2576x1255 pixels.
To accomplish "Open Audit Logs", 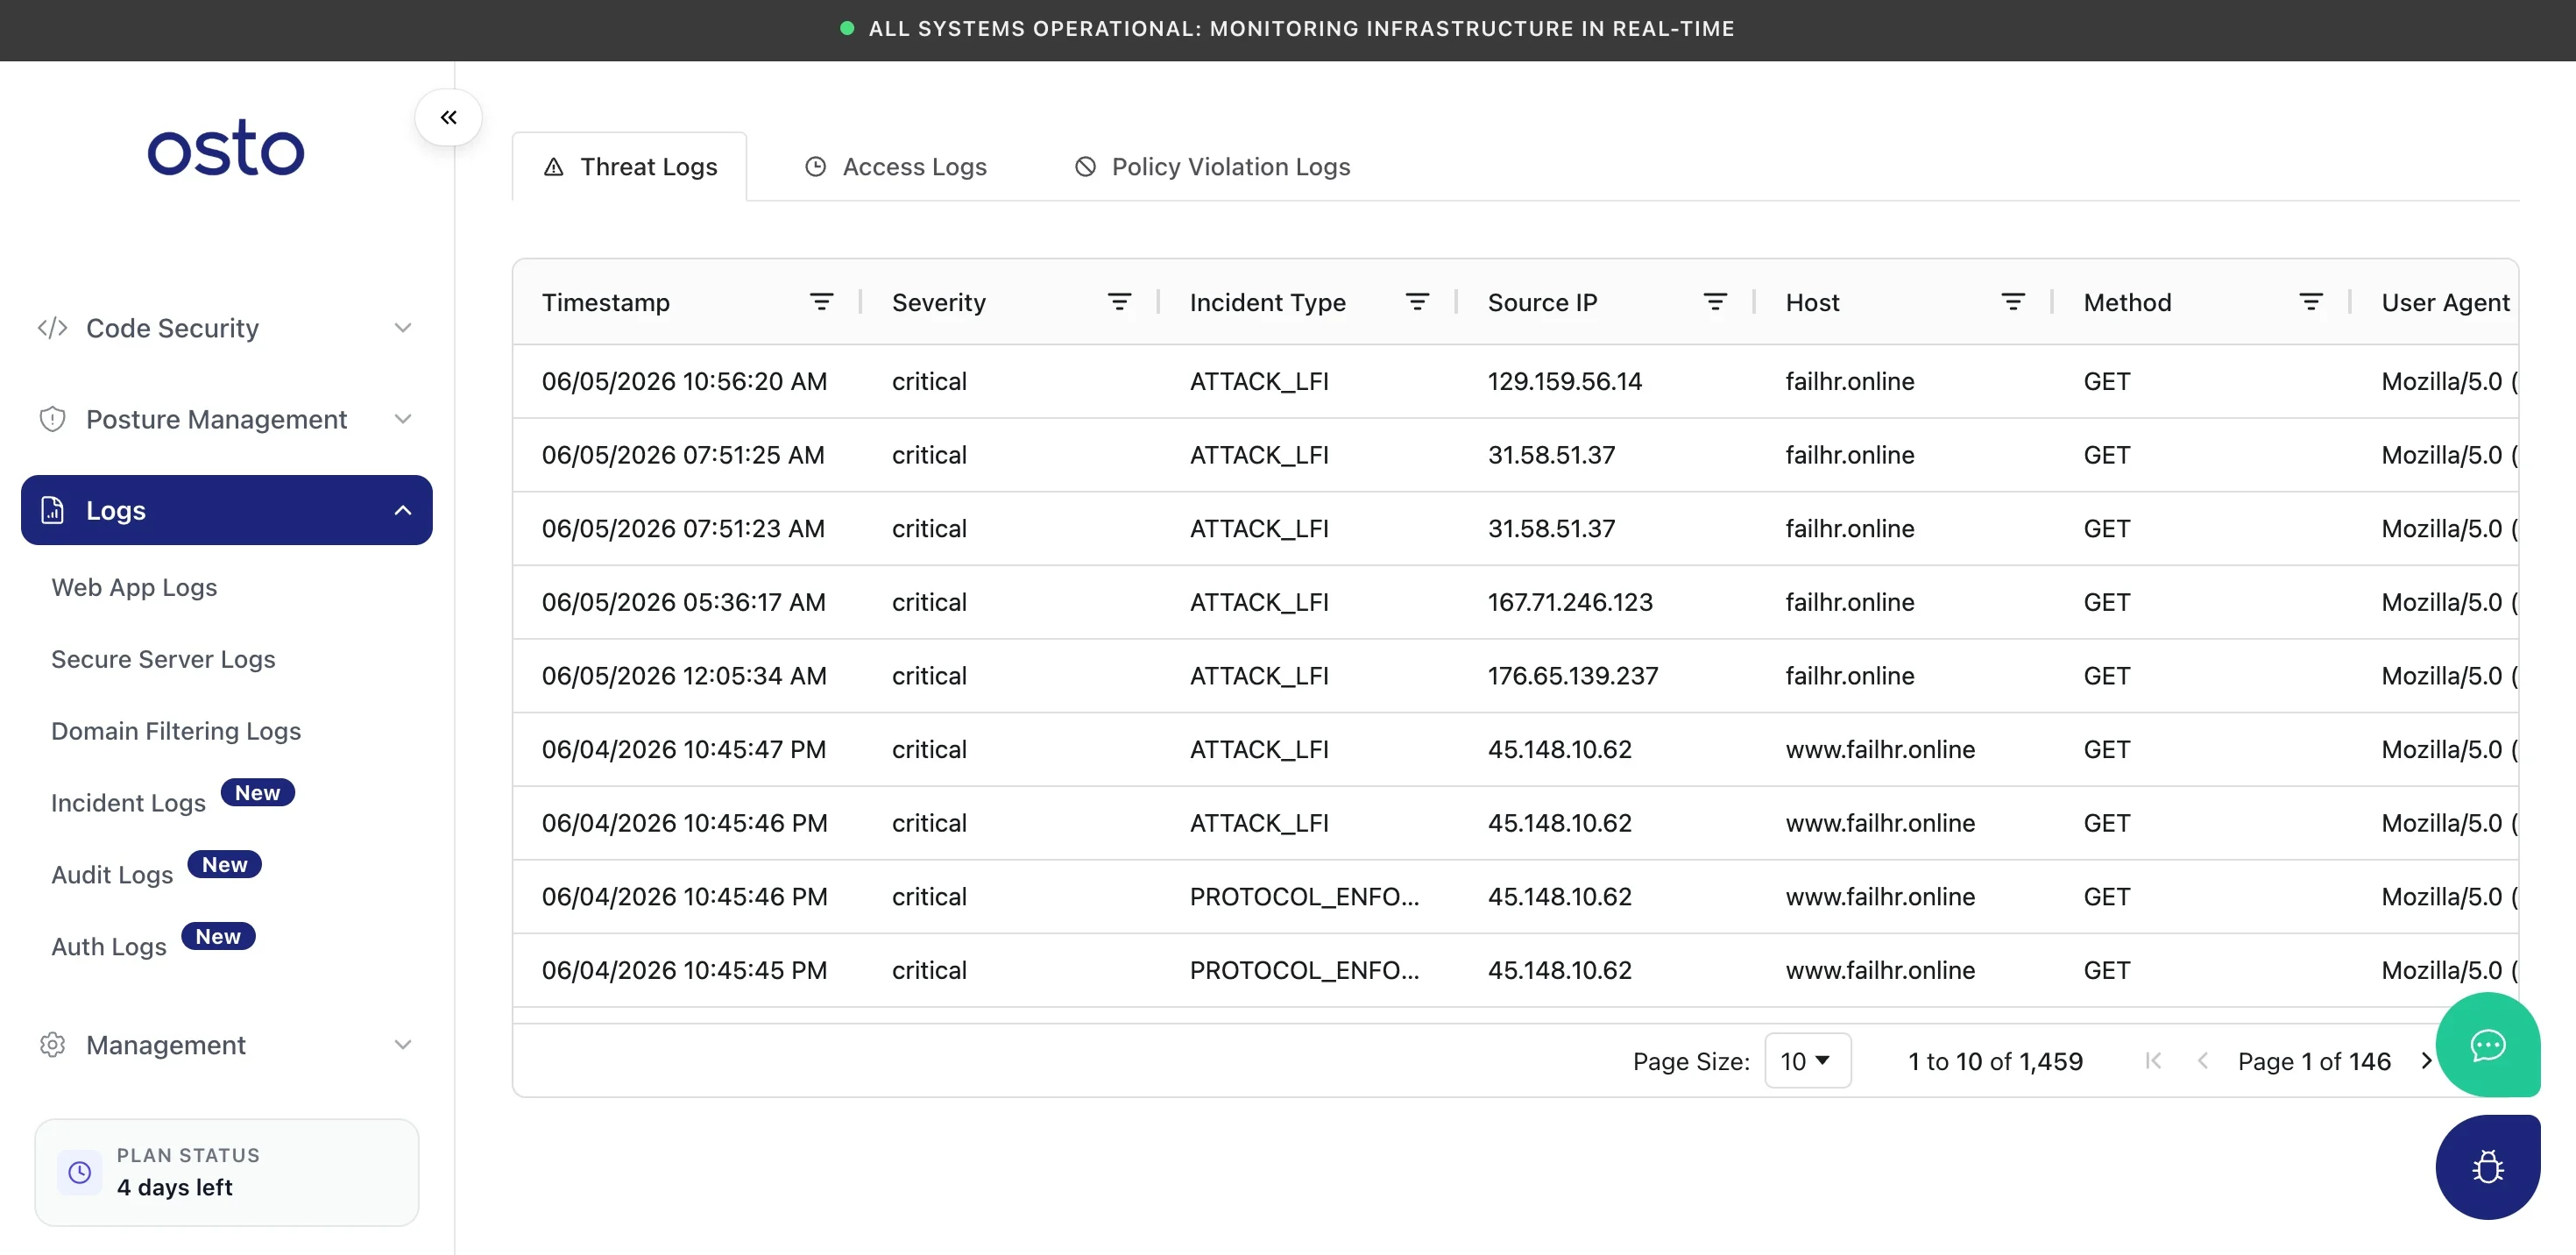I will (112, 875).
